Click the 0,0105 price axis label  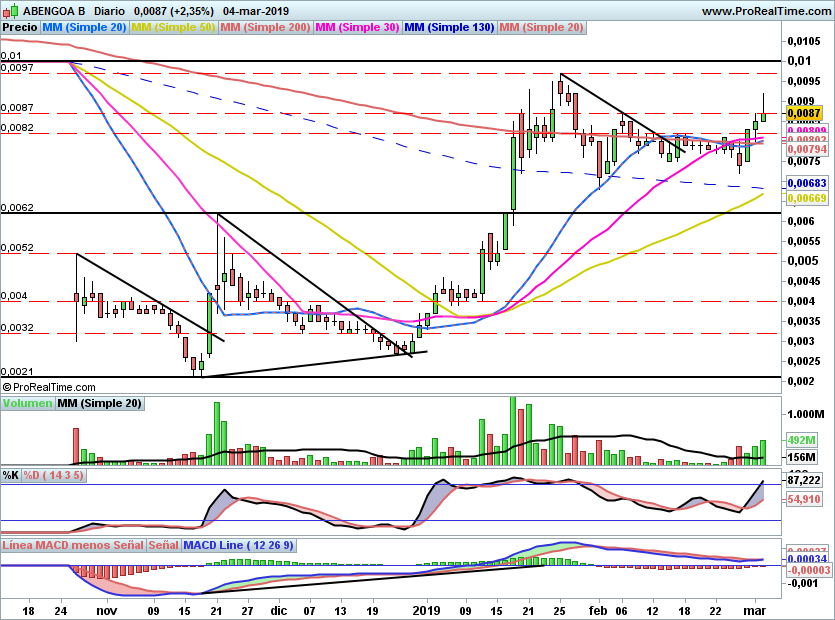[804, 41]
